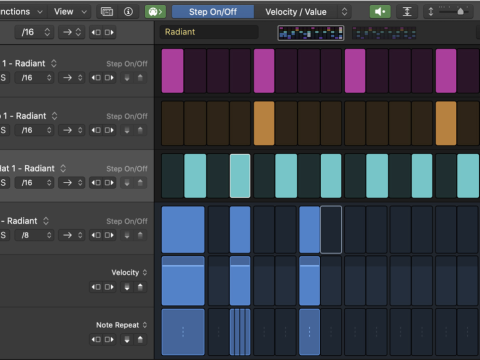
Task: Open the top pattern /16 step rate dropdown
Action: (x=34, y=32)
